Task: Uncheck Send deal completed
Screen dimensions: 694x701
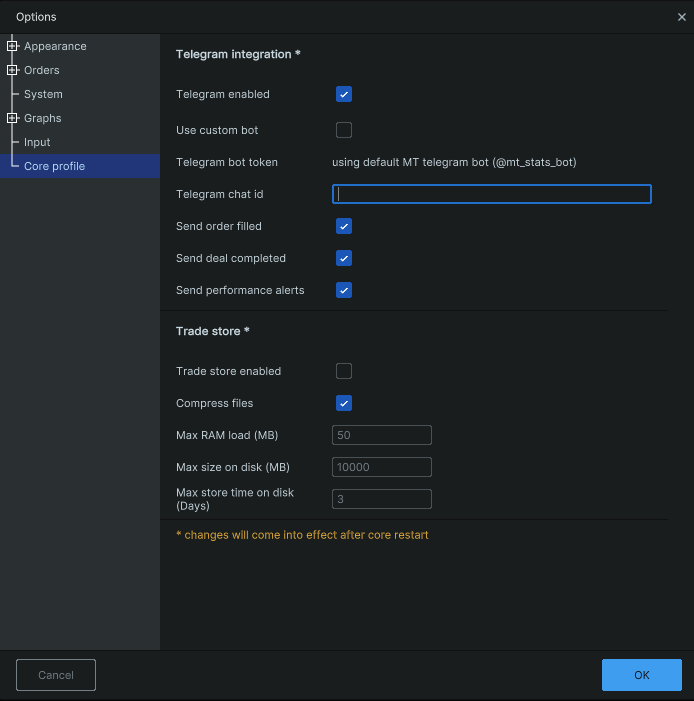Action: [344, 258]
